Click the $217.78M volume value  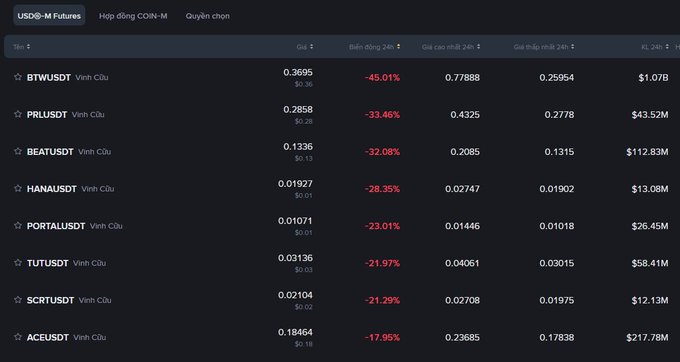click(647, 337)
